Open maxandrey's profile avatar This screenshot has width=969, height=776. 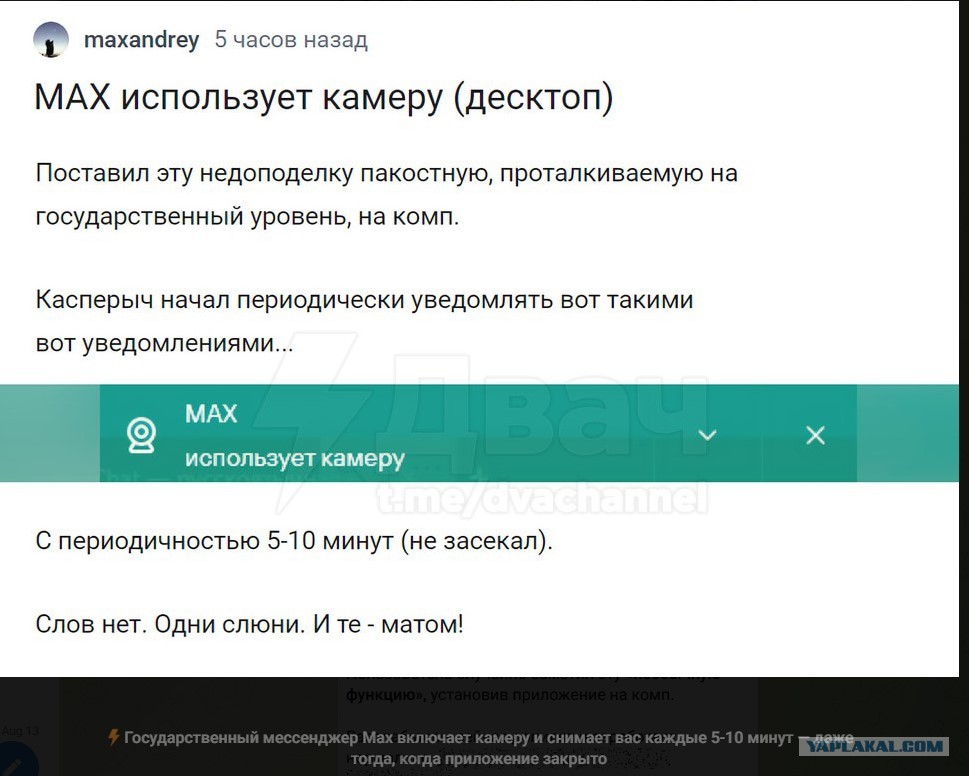[51, 40]
